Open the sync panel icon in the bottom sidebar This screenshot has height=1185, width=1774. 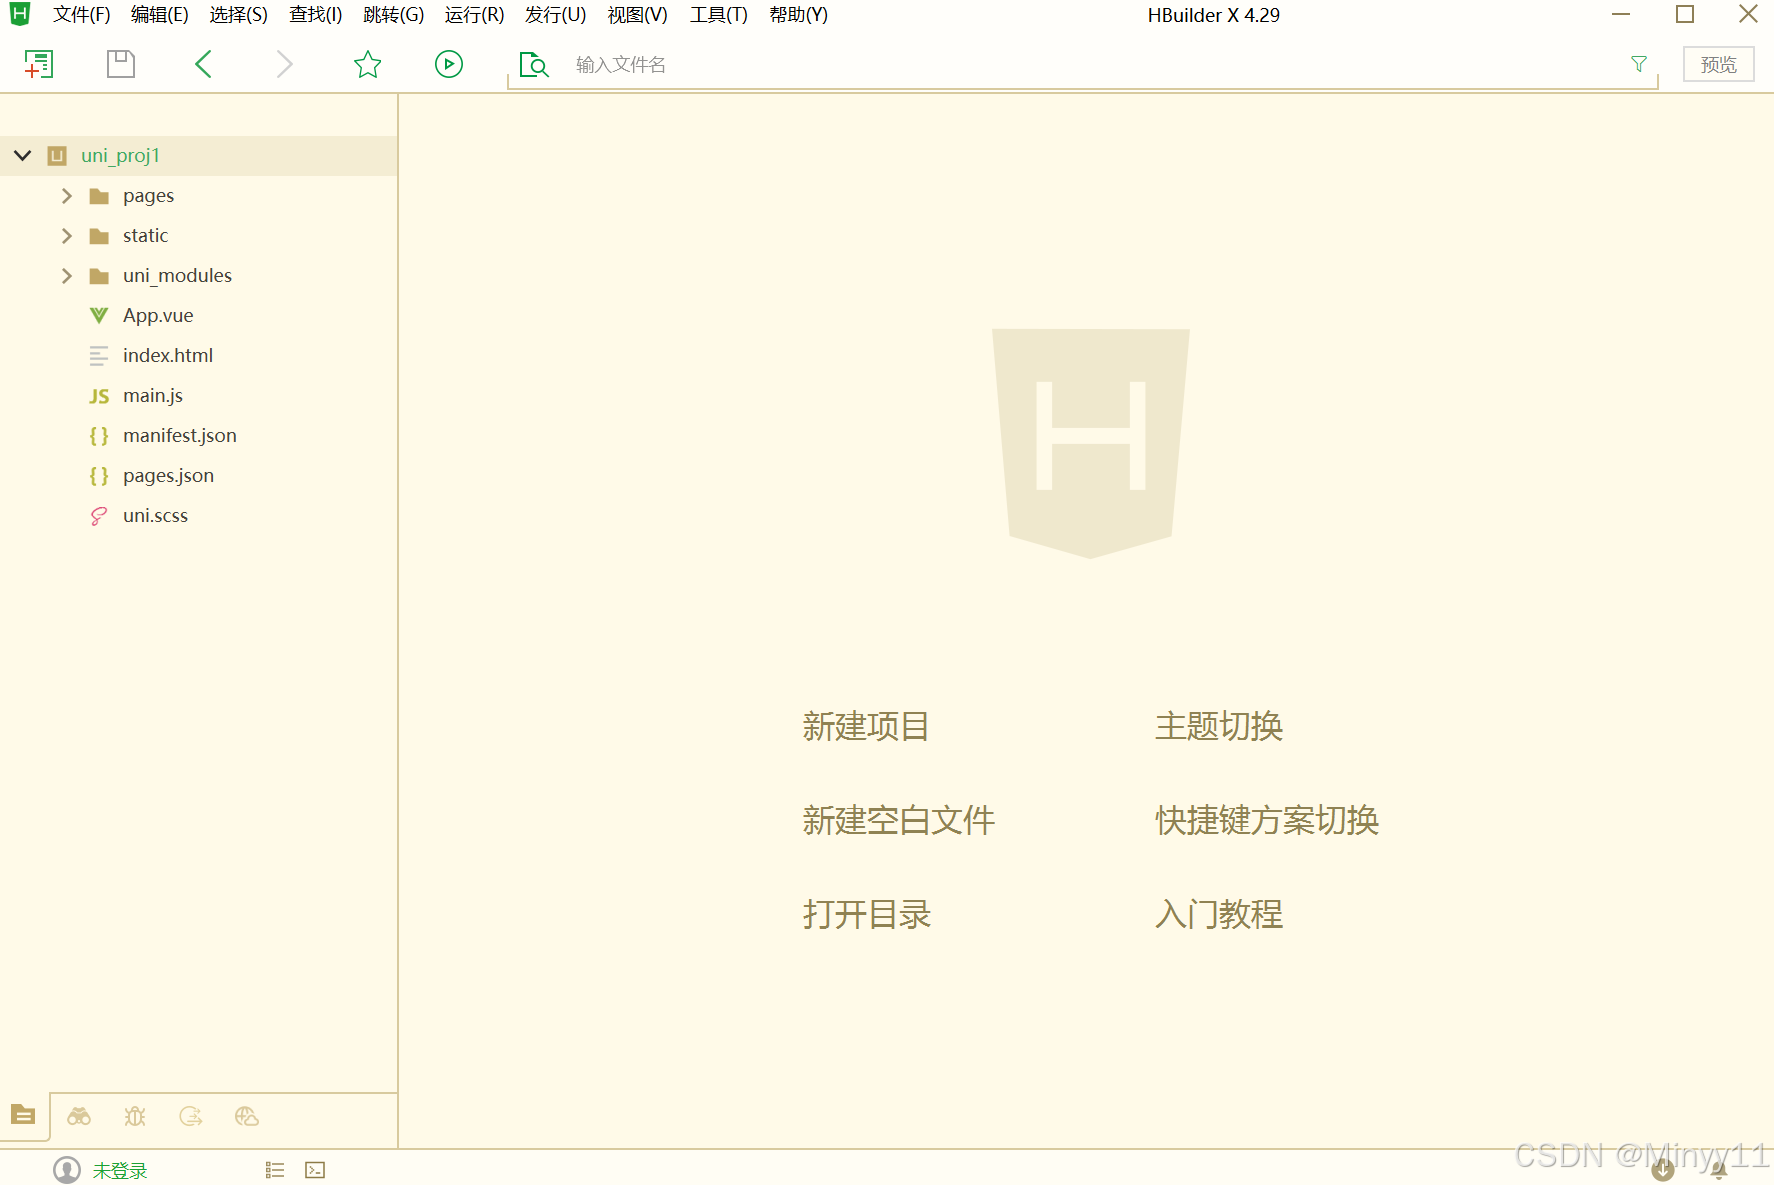tap(191, 1116)
